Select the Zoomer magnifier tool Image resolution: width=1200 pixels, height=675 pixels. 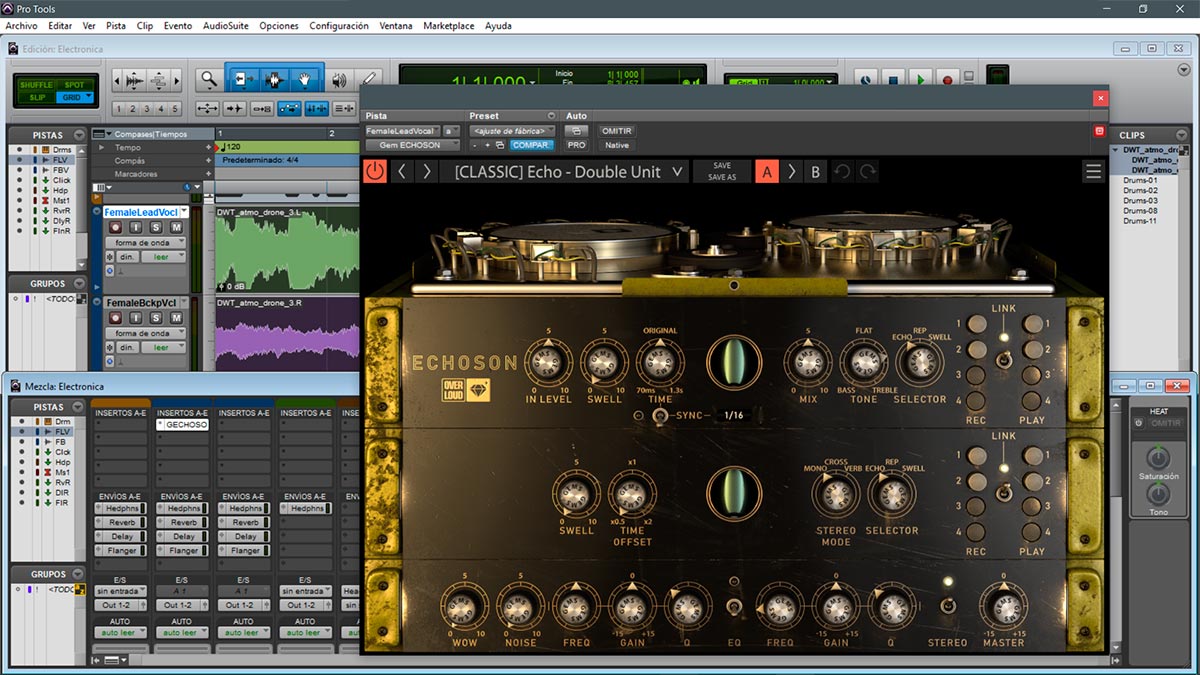click(x=208, y=80)
